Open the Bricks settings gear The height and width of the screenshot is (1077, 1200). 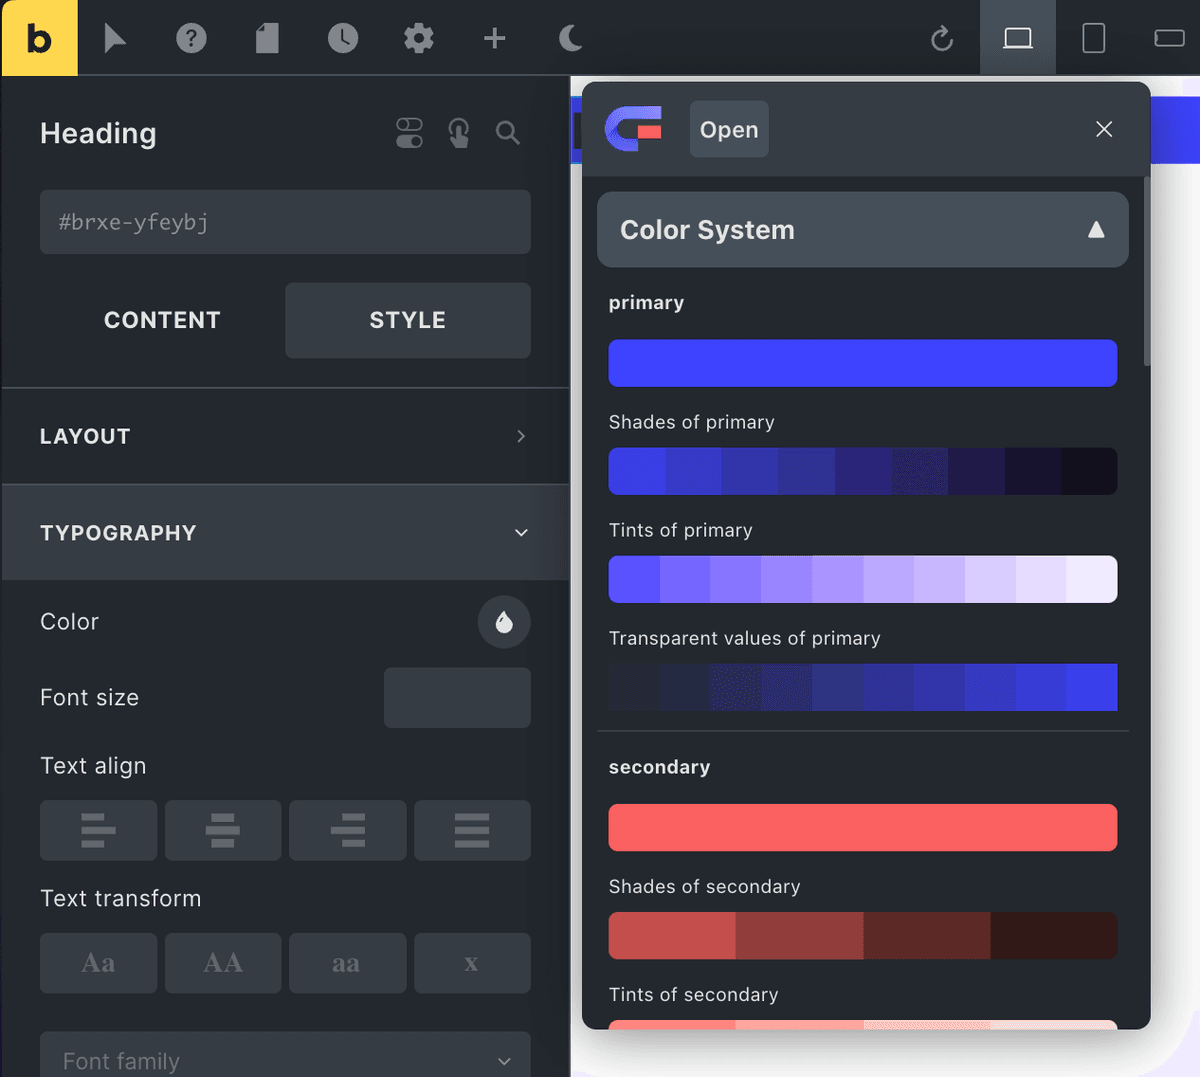click(419, 38)
